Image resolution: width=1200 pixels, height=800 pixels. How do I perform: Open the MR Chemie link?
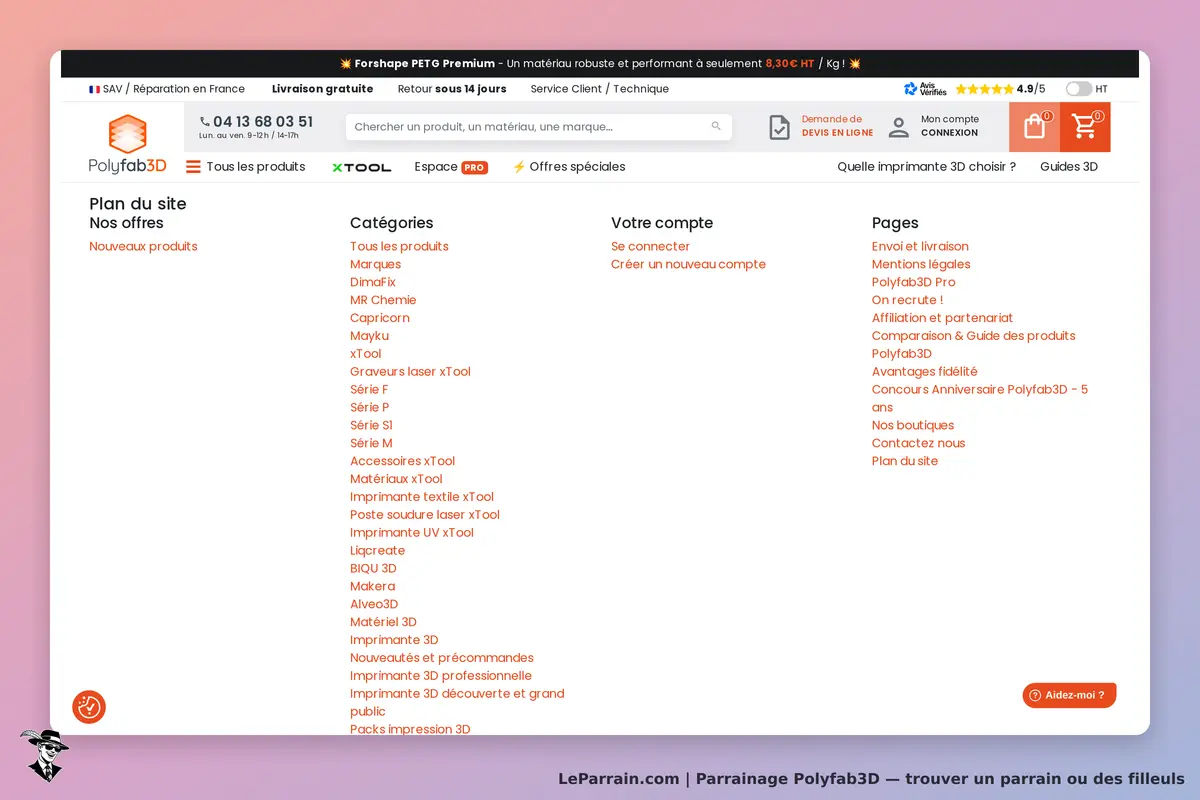click(383, 300)
